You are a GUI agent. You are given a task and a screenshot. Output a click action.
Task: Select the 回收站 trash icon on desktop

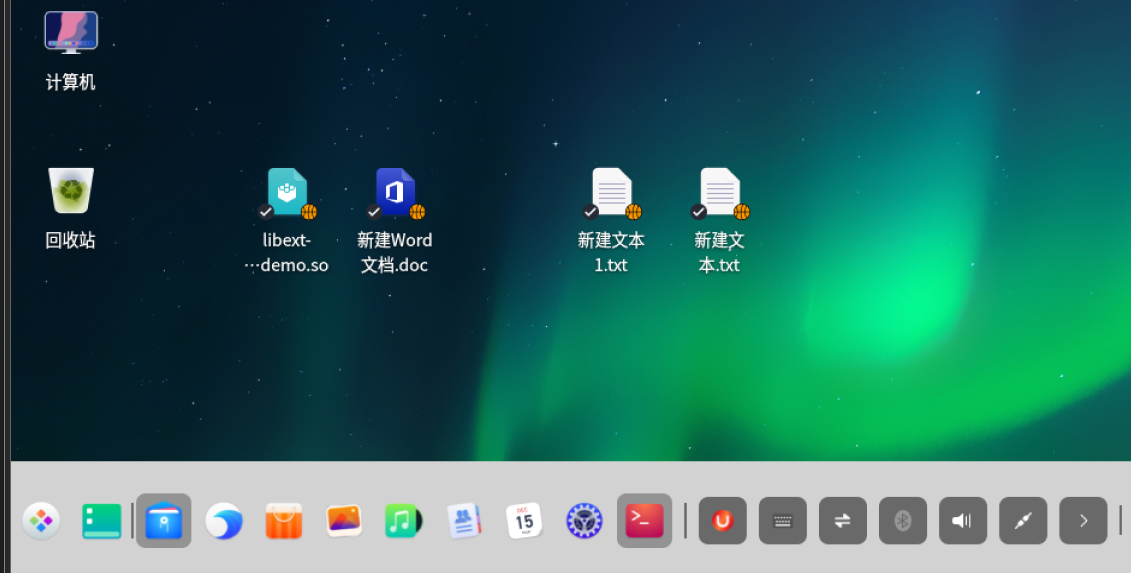[71, 191]
